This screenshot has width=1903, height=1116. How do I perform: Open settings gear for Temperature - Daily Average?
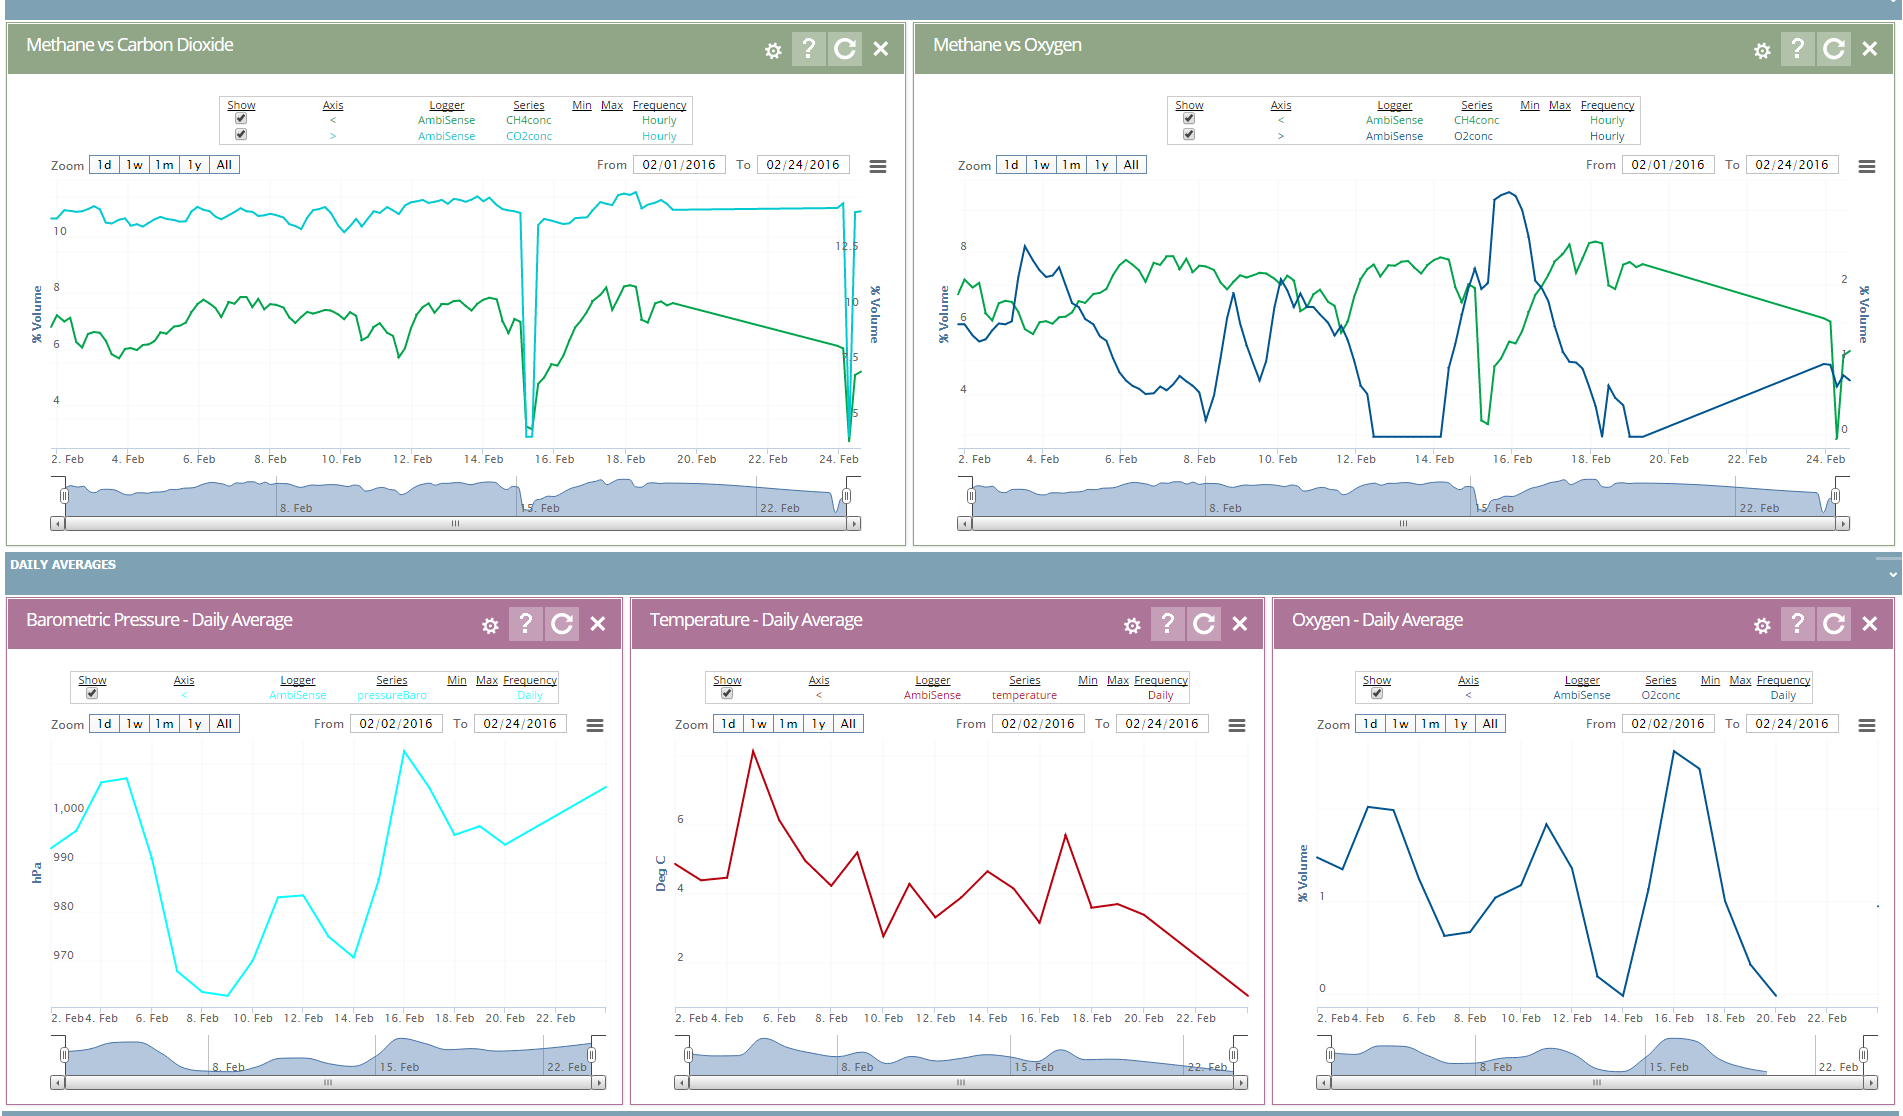point(1132,625)
